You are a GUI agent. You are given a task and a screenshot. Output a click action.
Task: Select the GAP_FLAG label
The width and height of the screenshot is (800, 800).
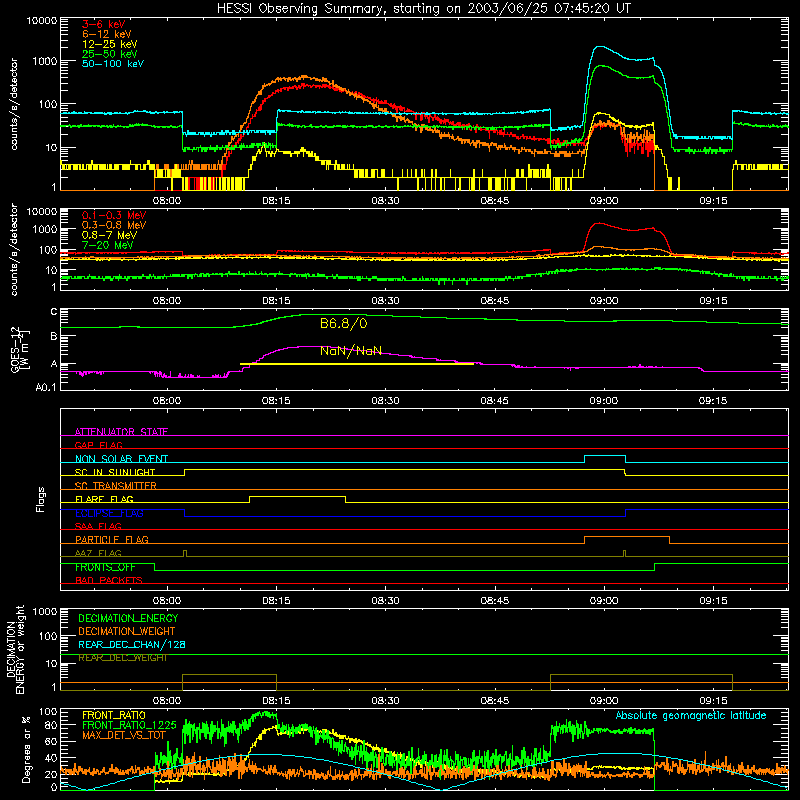tap(98, 445)
